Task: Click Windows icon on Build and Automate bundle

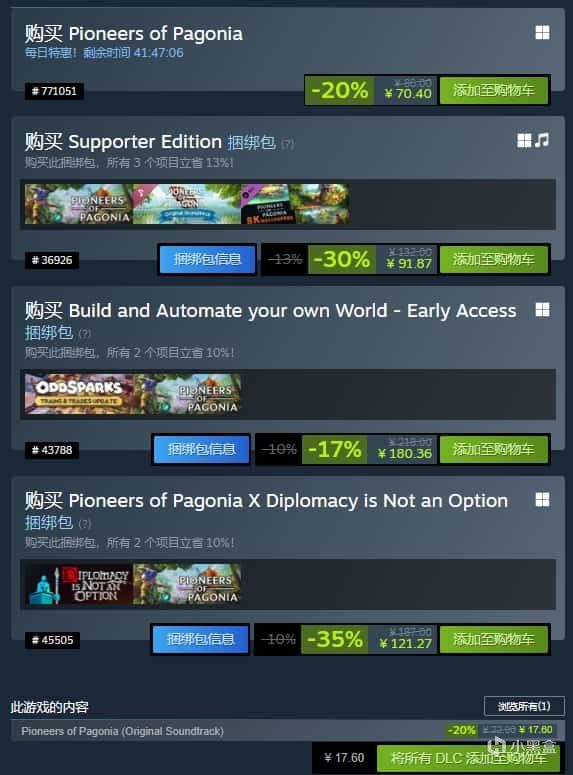Action: pos(542,310)
